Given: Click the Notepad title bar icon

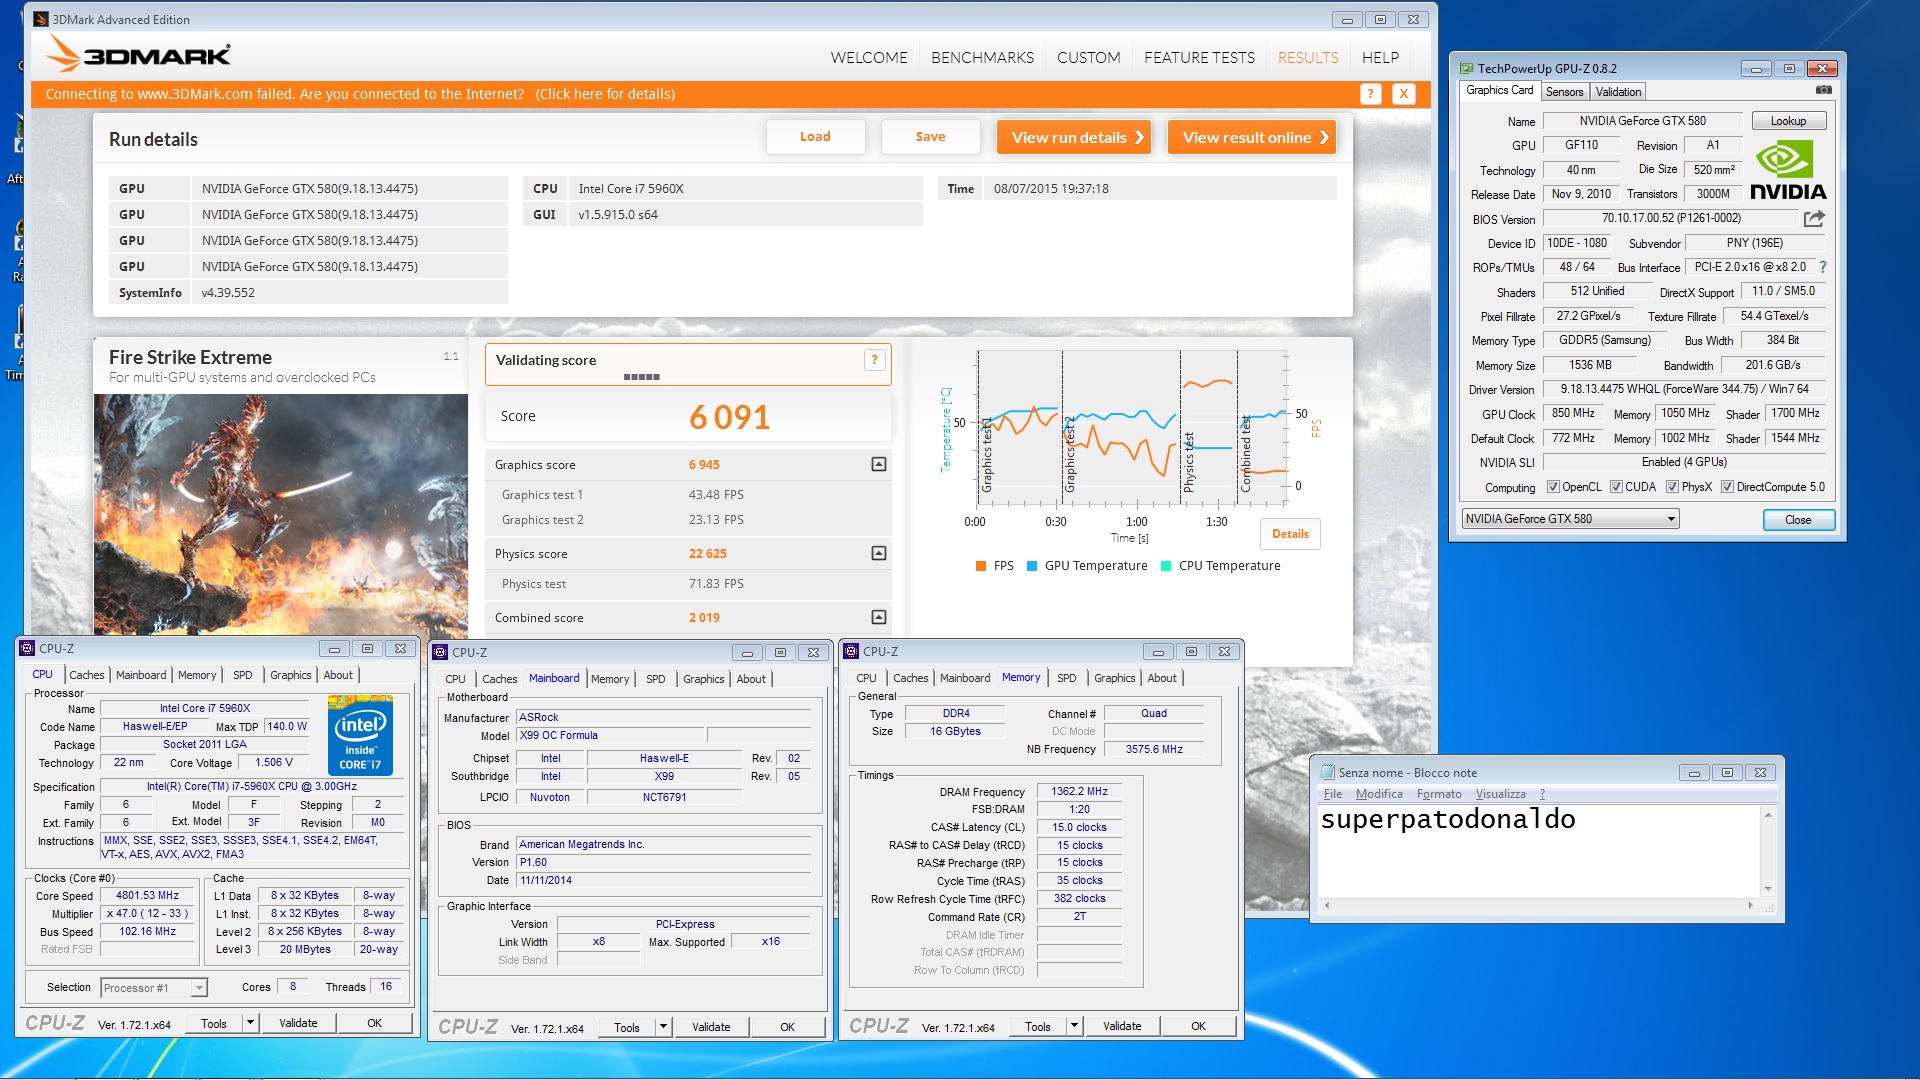Looking at the screenshot, I should tap(1328, 772).
